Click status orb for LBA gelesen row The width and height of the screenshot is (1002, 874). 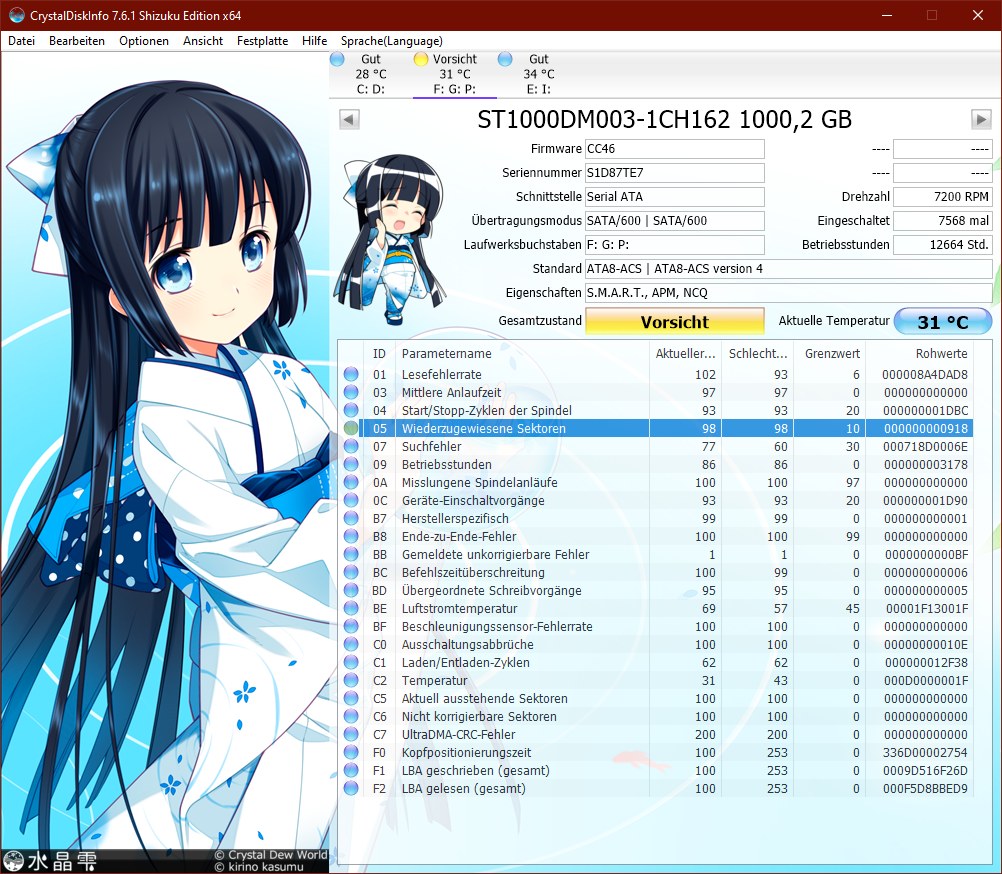(351, 788)
